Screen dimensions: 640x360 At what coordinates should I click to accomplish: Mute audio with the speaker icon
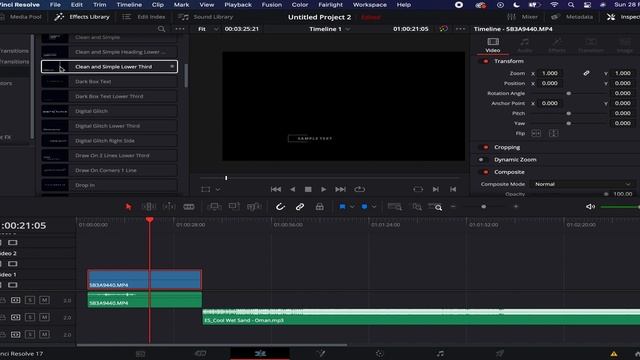[x=590, y=207]
